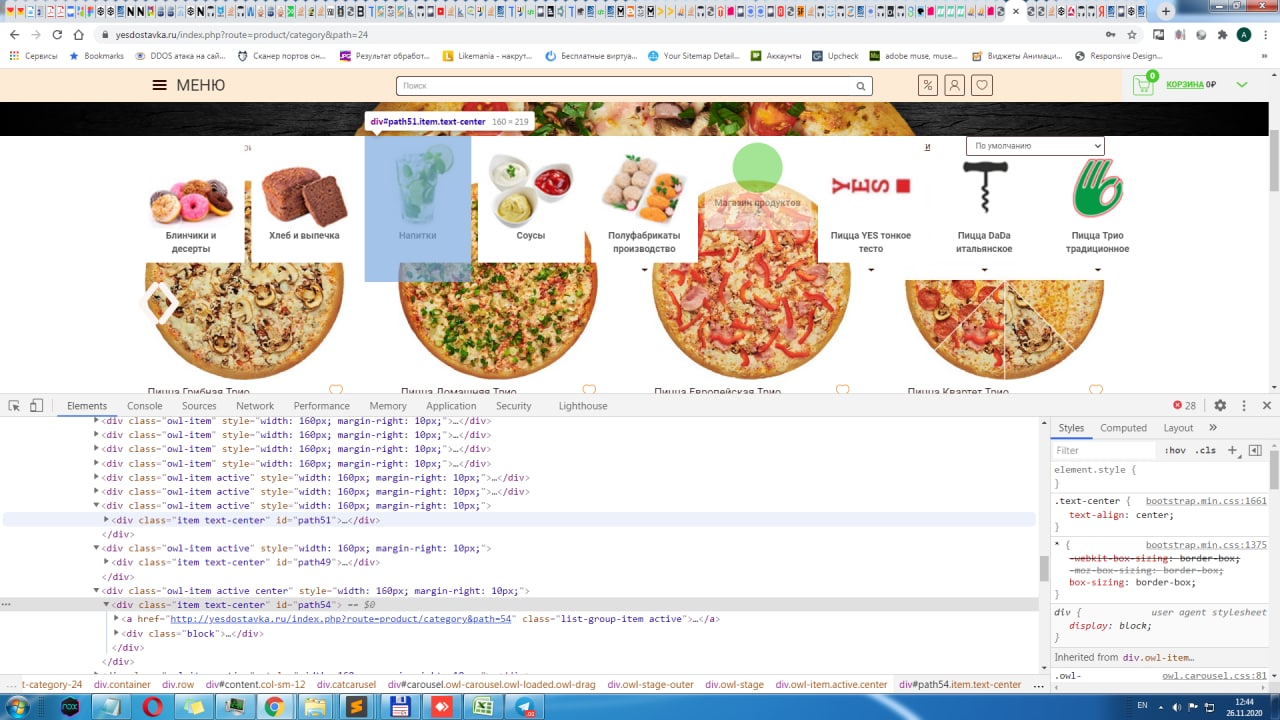Open the Chrome three-dot menu
This screenshot has width=1280, height=720.
click(x=1266, y=34)
